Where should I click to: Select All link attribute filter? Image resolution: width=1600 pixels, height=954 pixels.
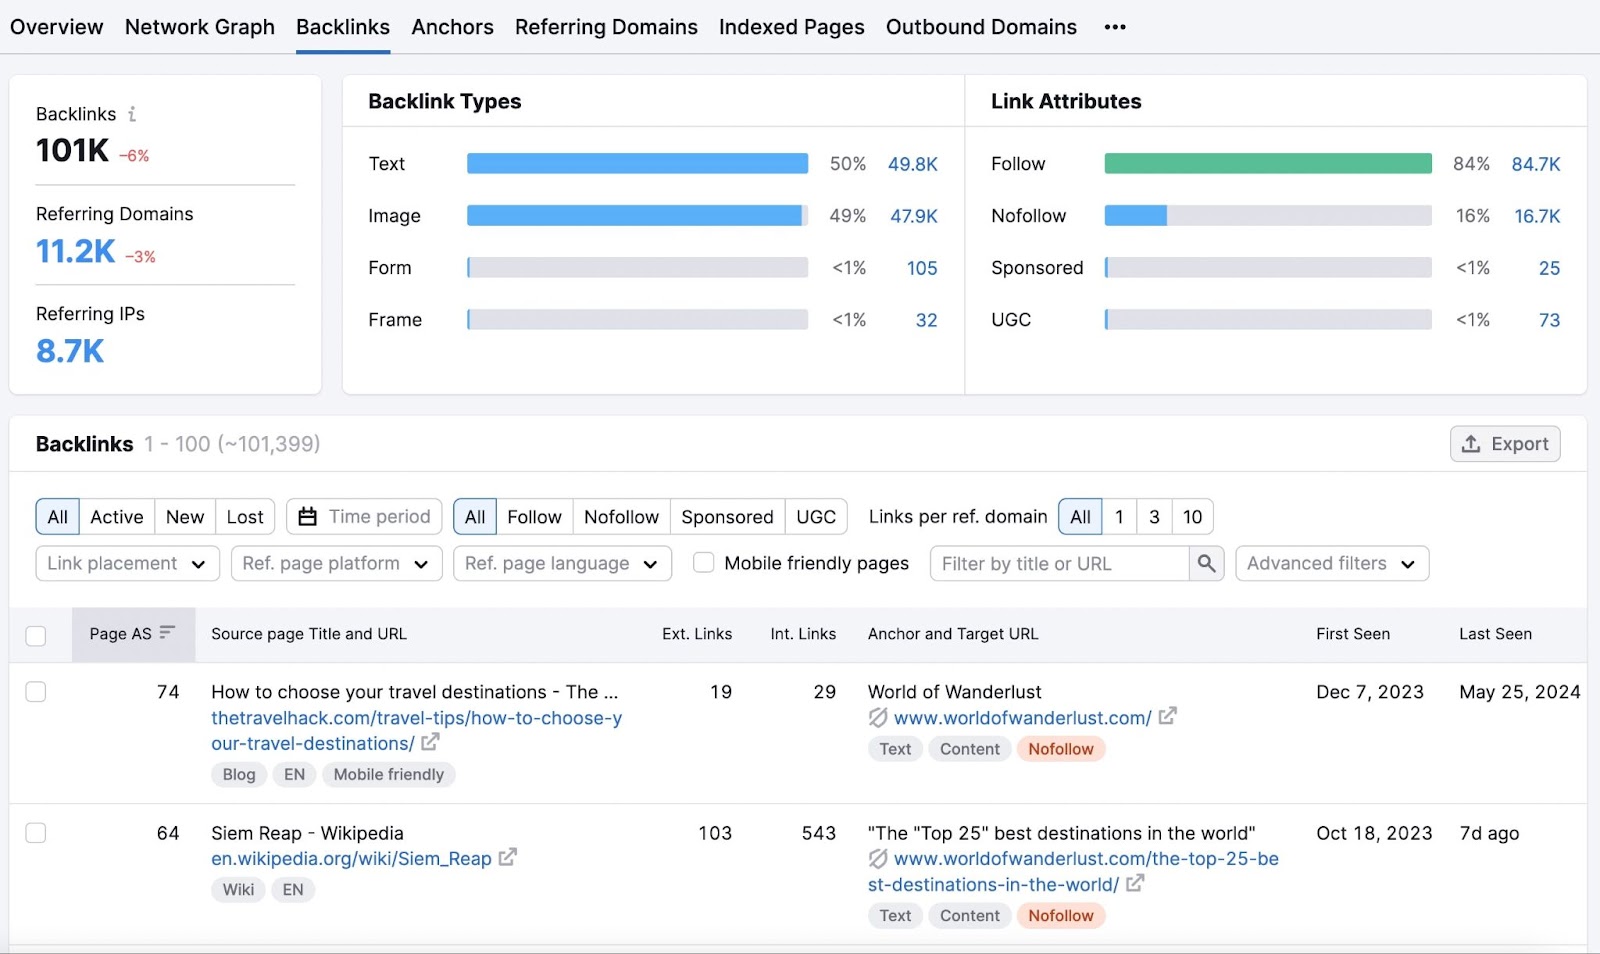(x=475, y=517)
